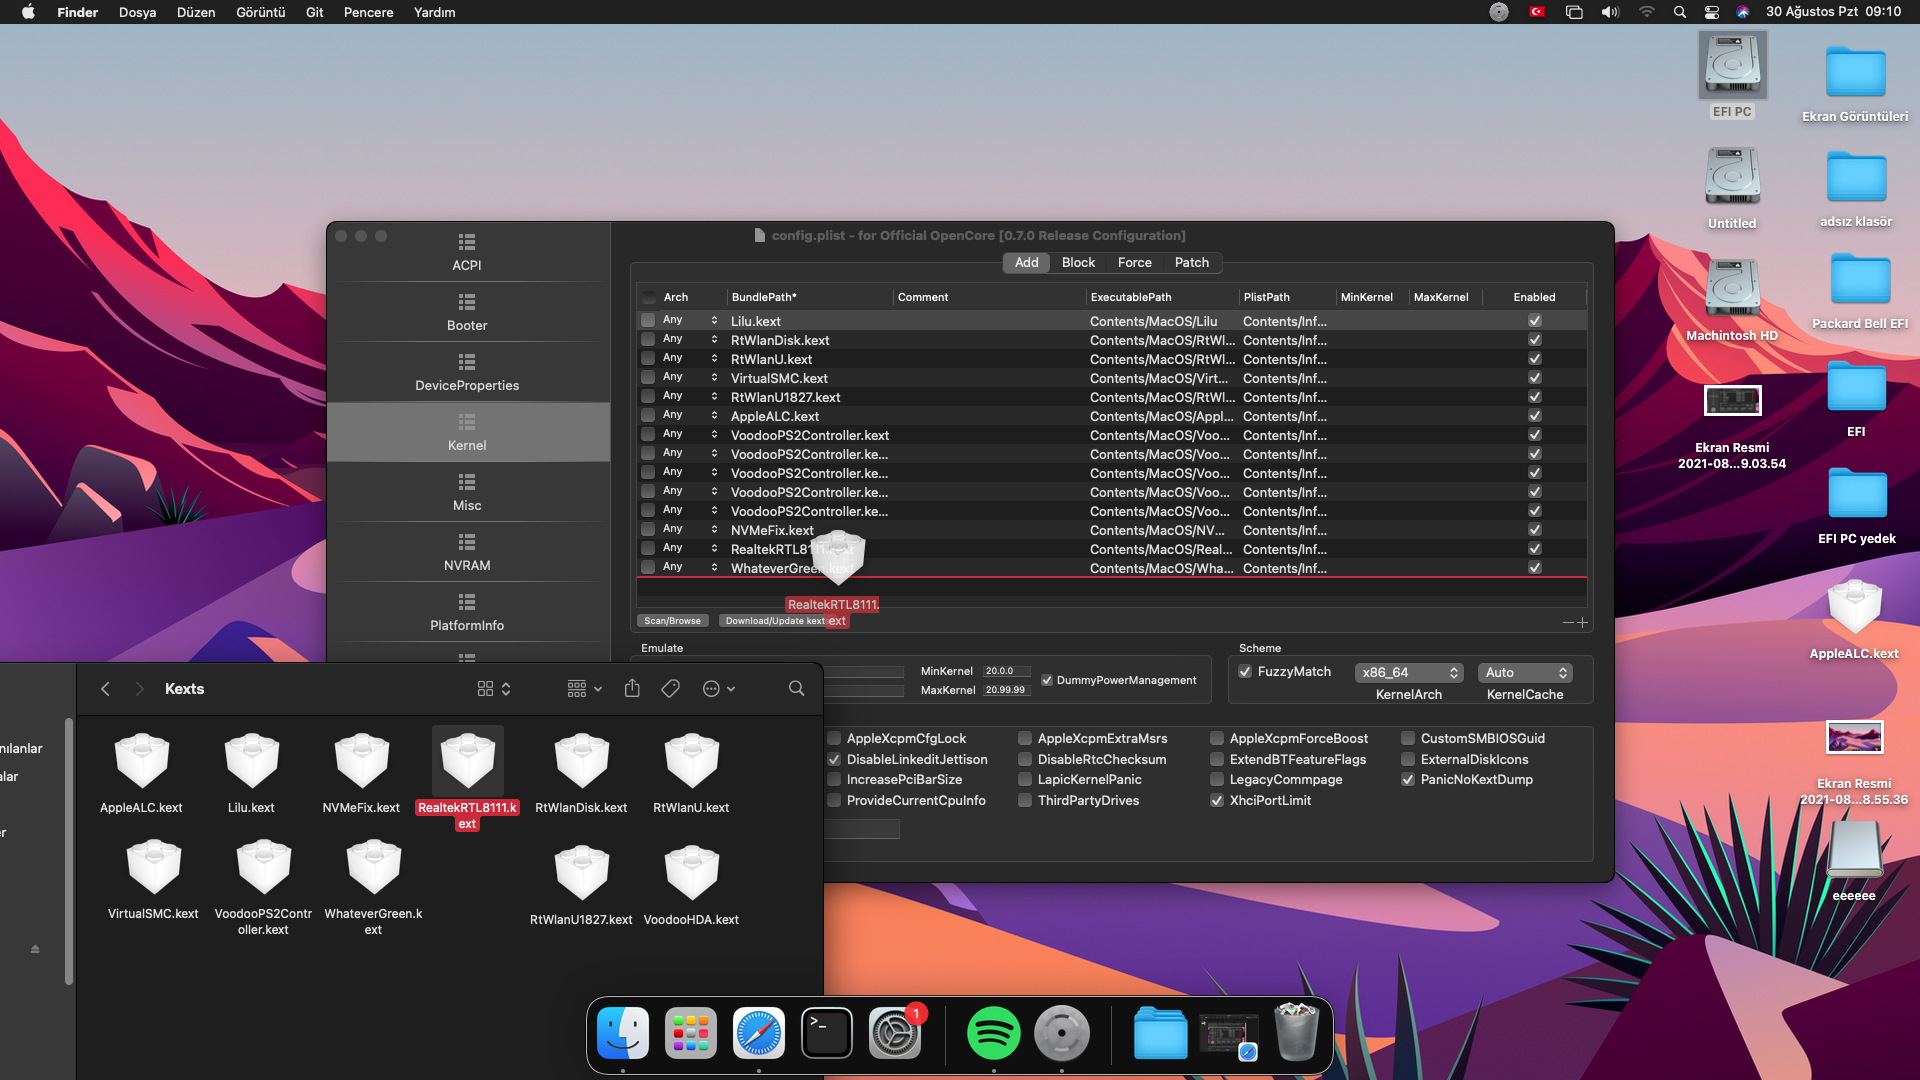Select the VoodooHDA.kext file icon
Viewport: 1920px width, 1080px height.
coord(691,874)
